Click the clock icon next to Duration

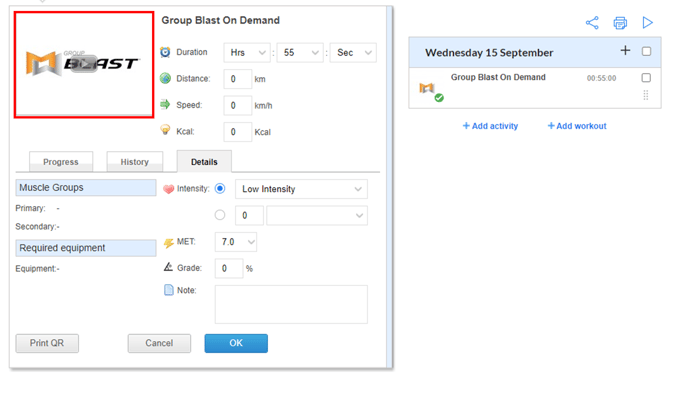click(165, 52)
